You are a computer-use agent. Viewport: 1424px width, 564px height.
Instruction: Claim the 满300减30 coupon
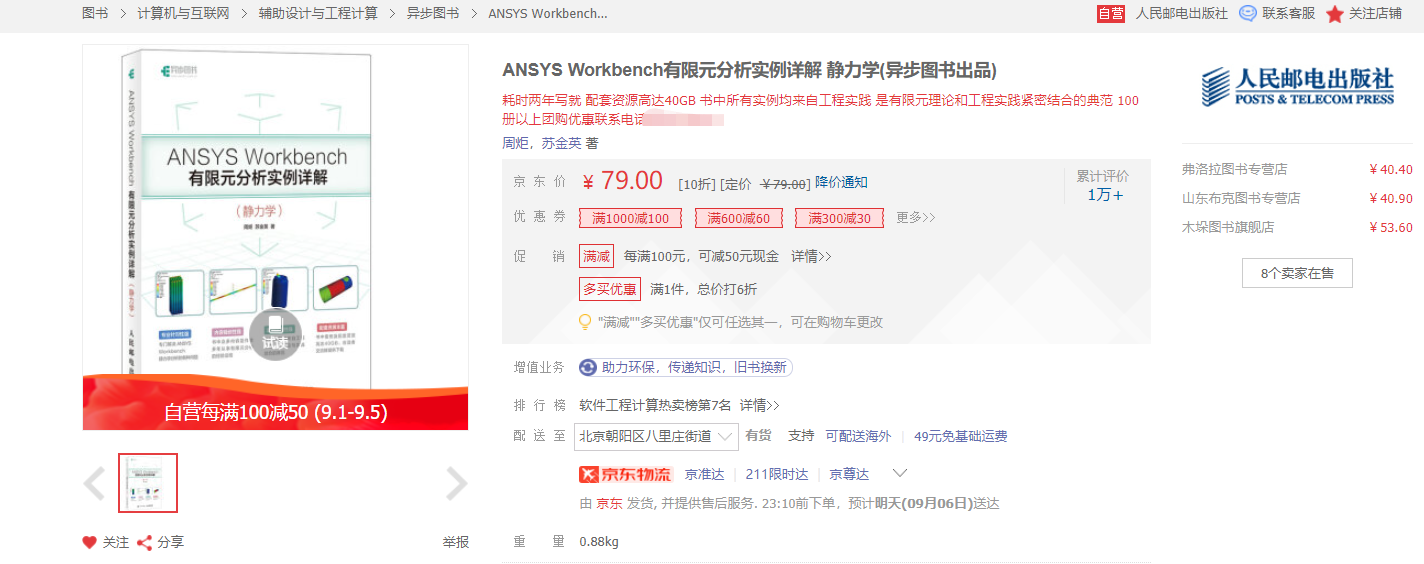[x=839, y=218]
